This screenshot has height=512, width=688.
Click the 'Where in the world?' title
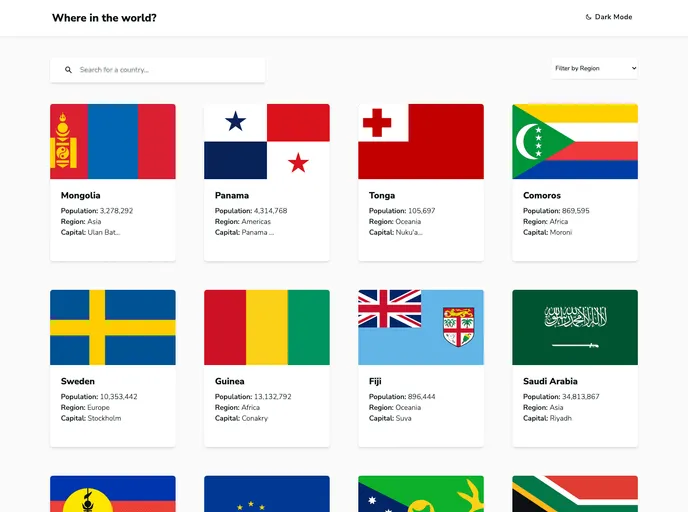104,17
